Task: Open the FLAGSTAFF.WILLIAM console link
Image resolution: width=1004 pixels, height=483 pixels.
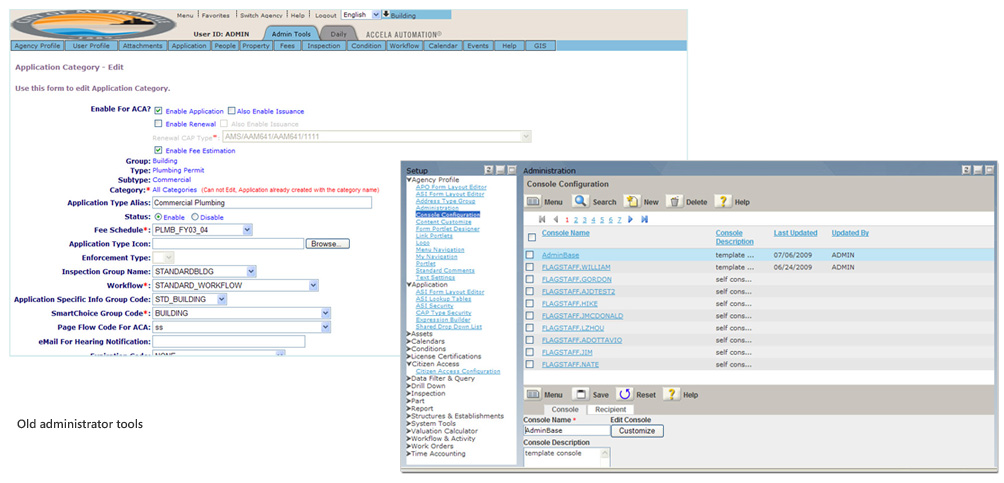Action: coord(576,267)
